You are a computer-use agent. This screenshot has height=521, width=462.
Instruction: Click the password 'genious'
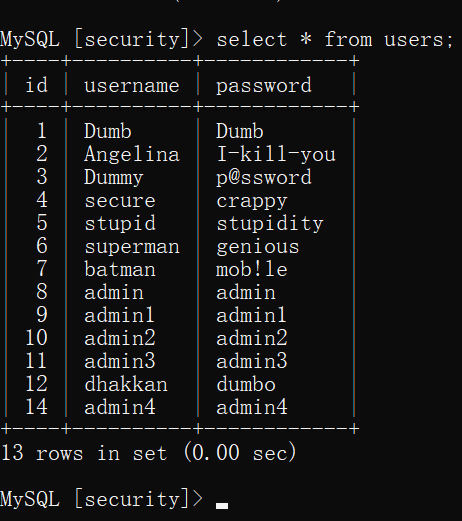point(258,248)
